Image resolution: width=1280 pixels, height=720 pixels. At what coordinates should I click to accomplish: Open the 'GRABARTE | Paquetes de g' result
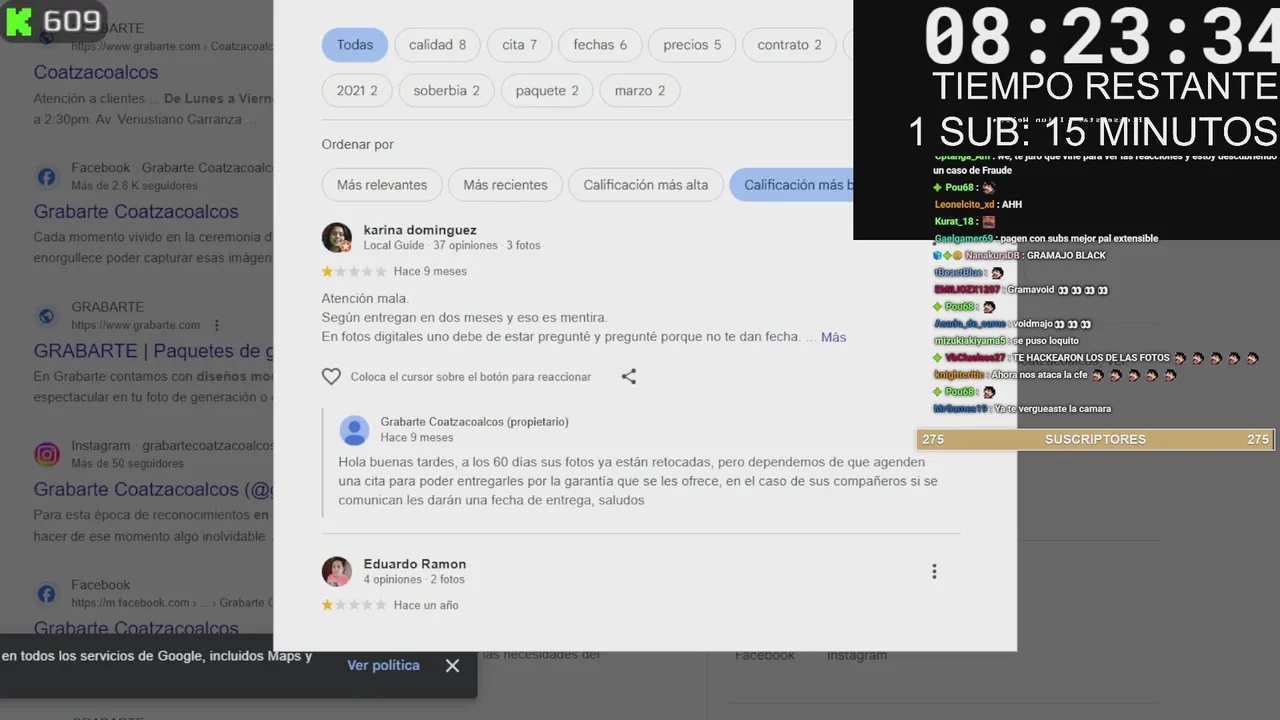(x=153, y=351)
